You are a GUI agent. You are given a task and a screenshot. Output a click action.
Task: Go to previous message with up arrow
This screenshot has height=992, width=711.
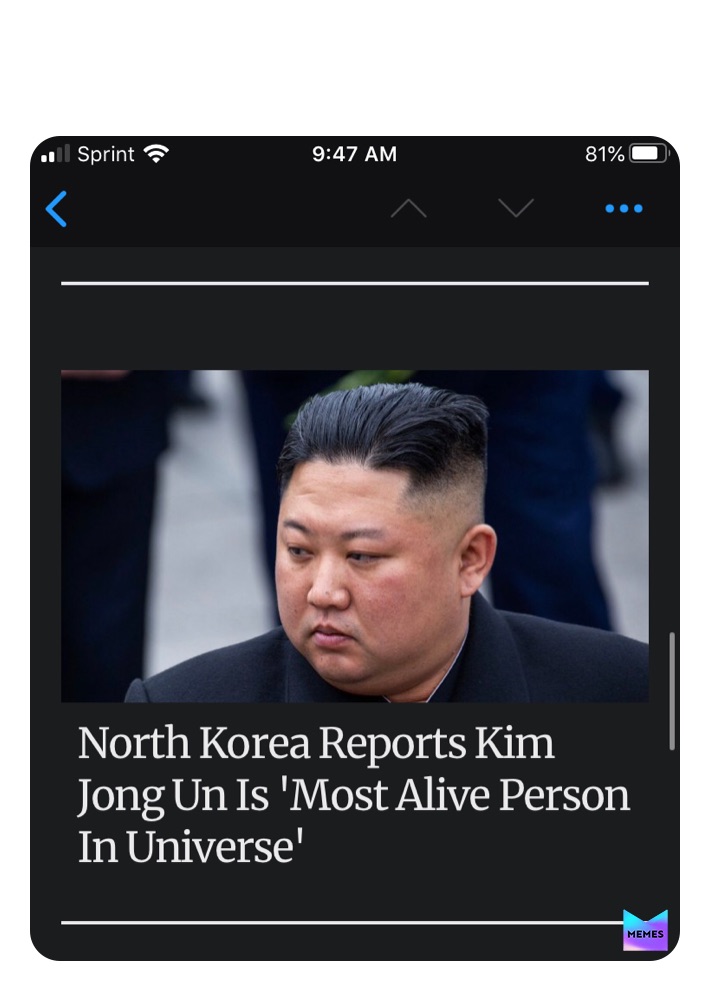pos(409,208)
